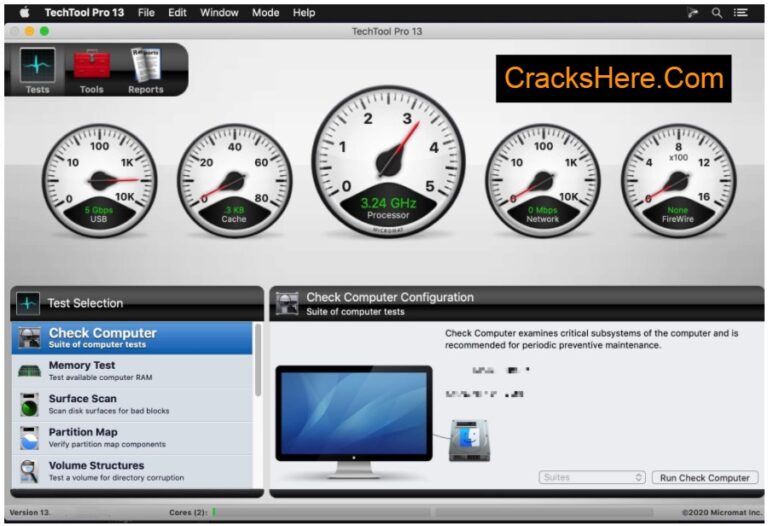
Task: Open the TechTool Pro 13 application menu
Action: (84, 13)
